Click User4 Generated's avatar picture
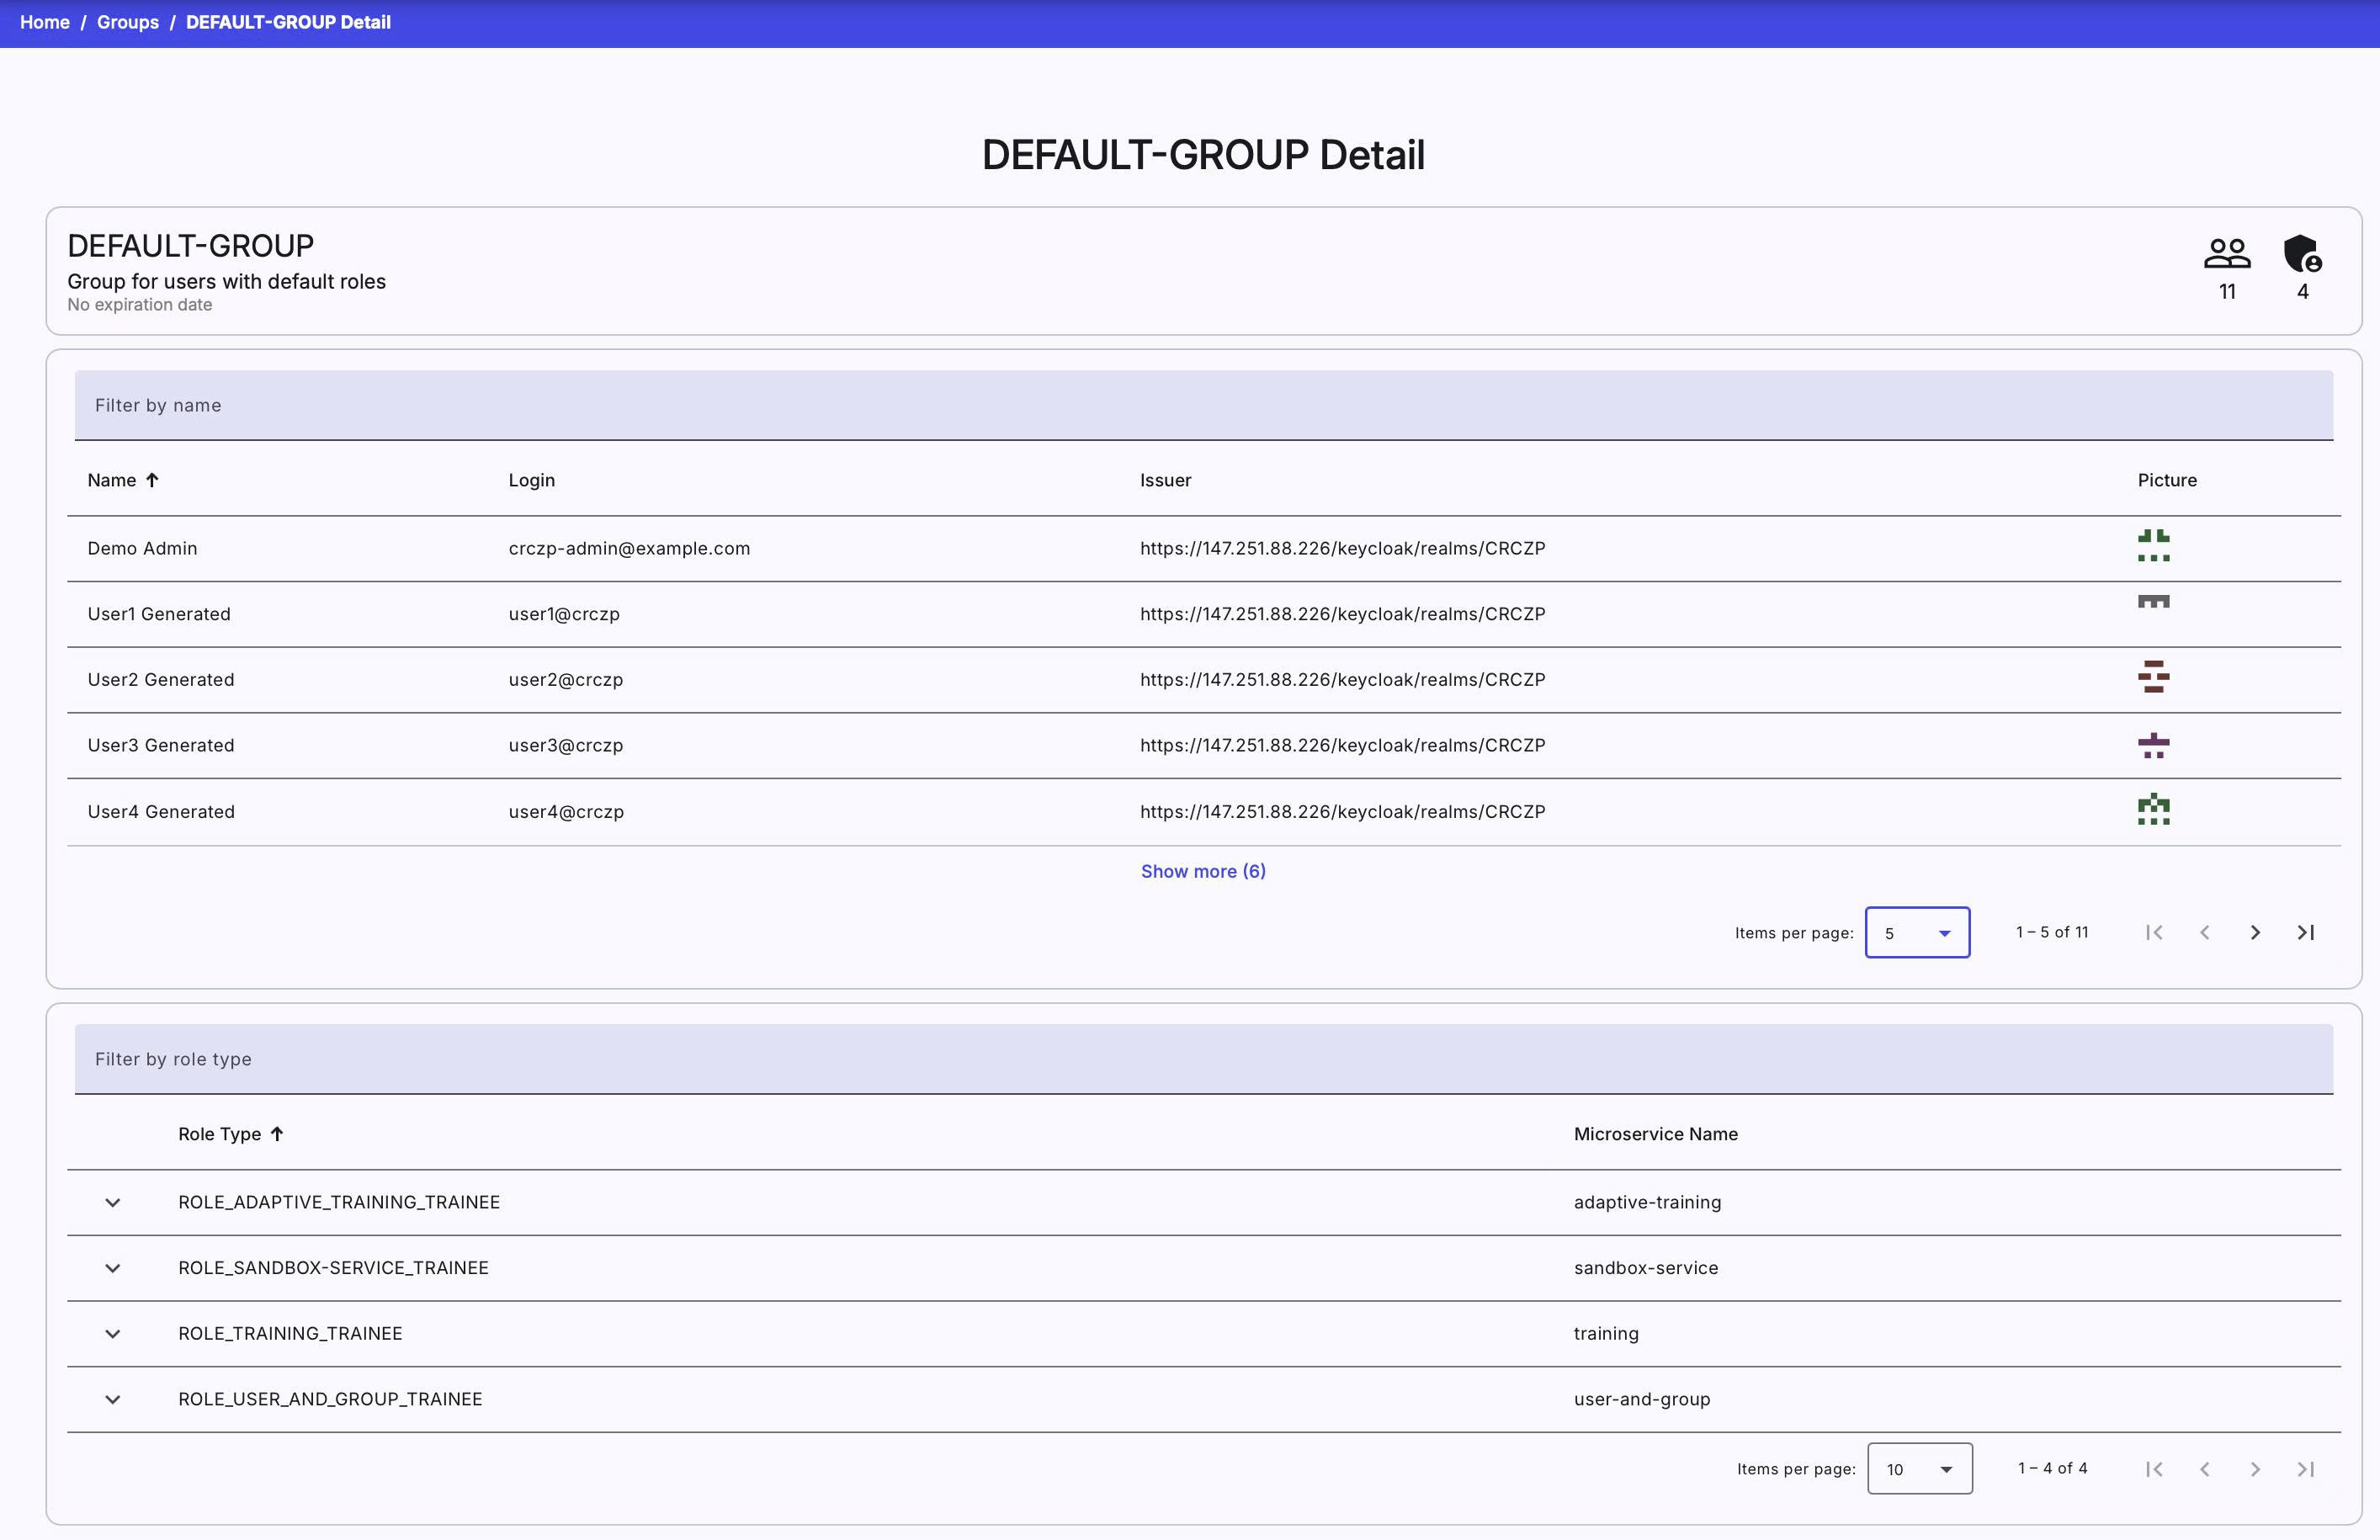This screenshot has width=2380, height=1540. 2154,811
